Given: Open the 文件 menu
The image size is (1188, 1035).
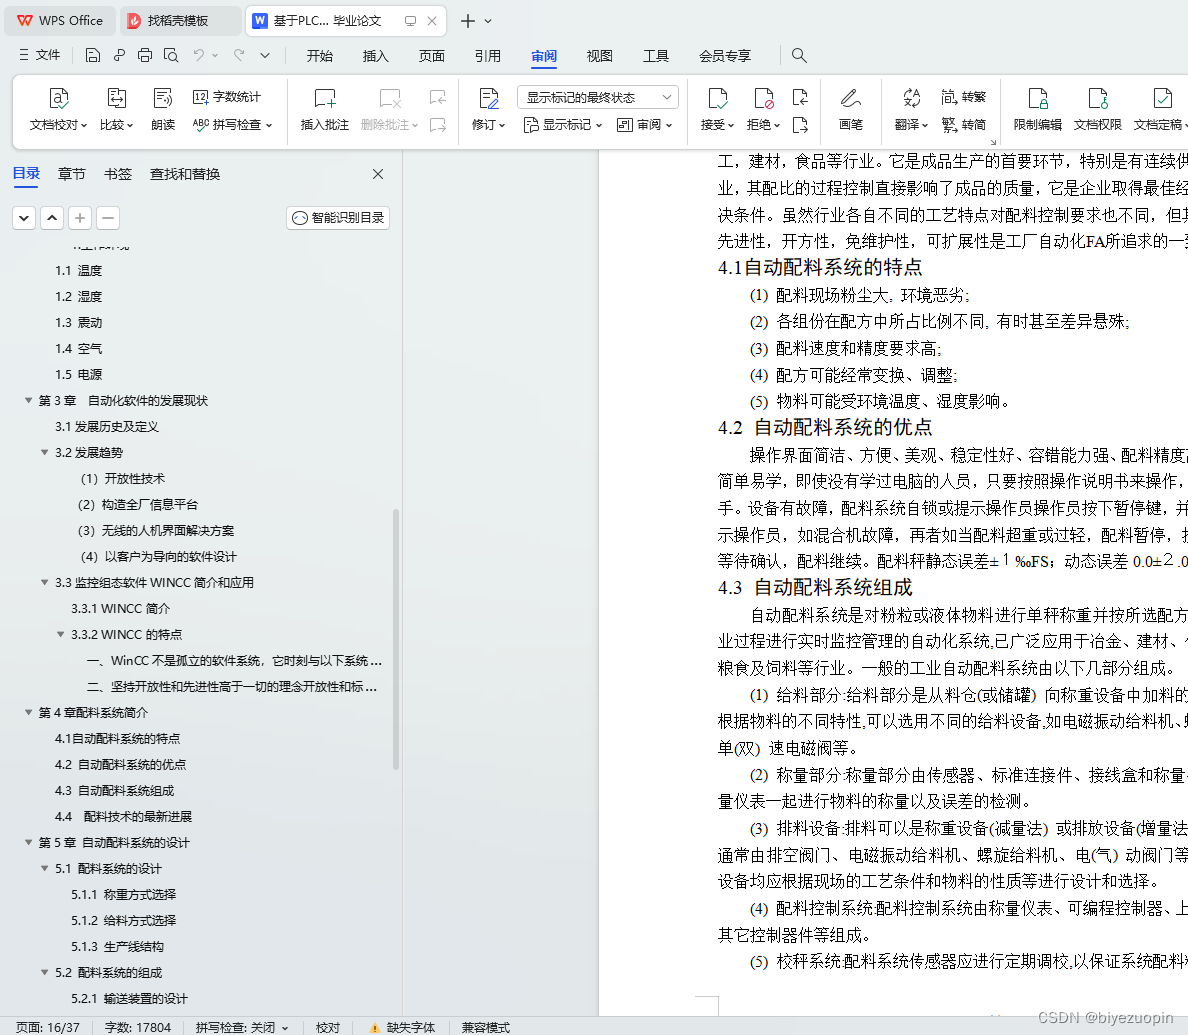Looking at the screenshot, I should click(39, 55).
